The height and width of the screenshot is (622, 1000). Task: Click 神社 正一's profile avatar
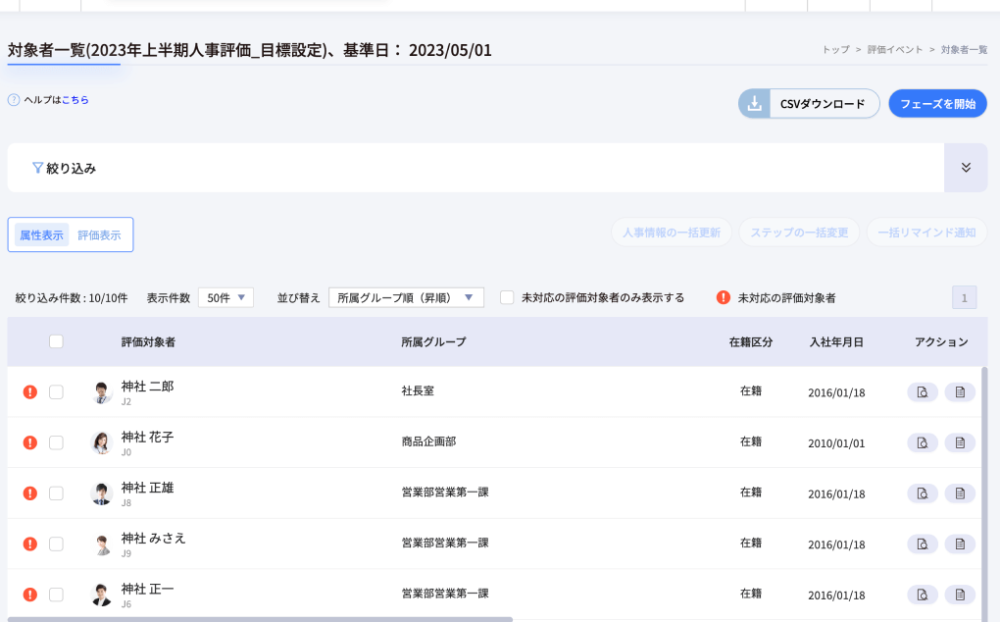pyautogui.click(x=101, y=595)
